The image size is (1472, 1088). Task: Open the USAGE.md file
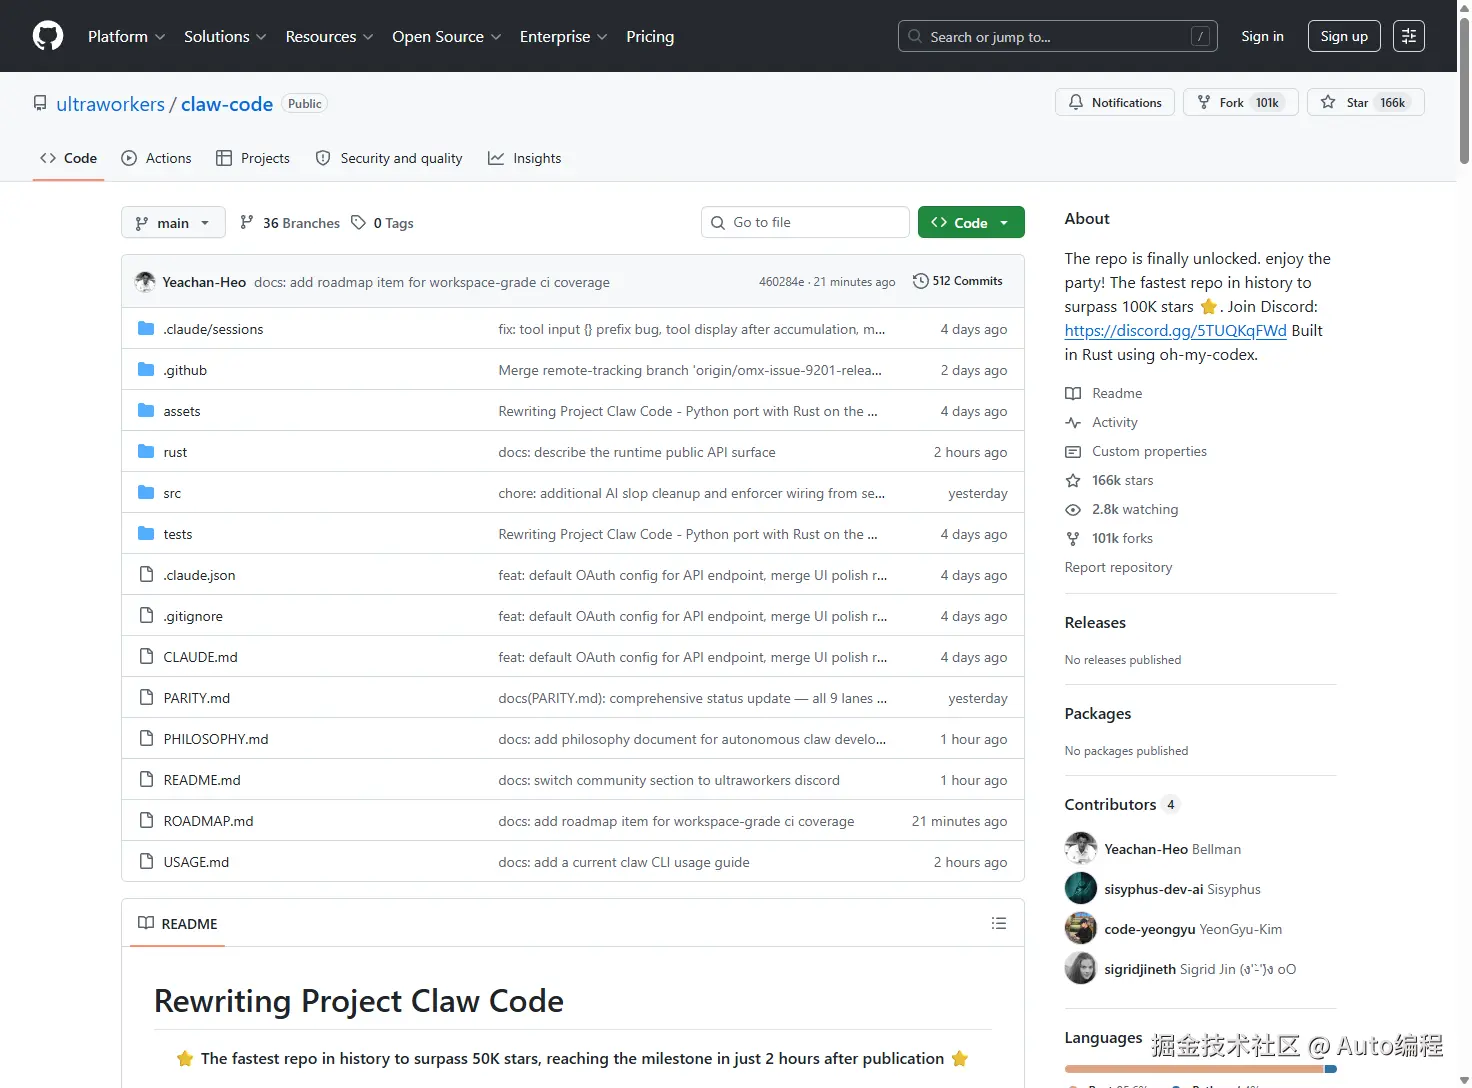196,862
